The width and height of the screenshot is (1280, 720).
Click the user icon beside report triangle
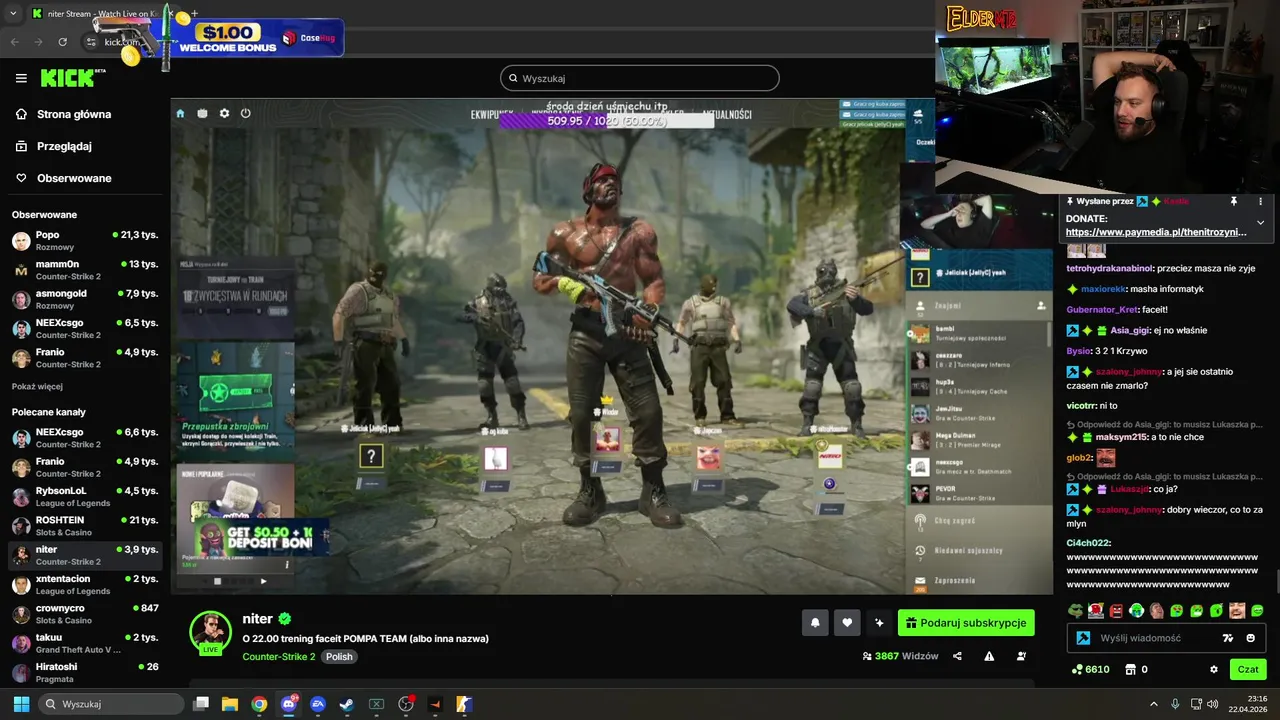(x=1021, y=656)
